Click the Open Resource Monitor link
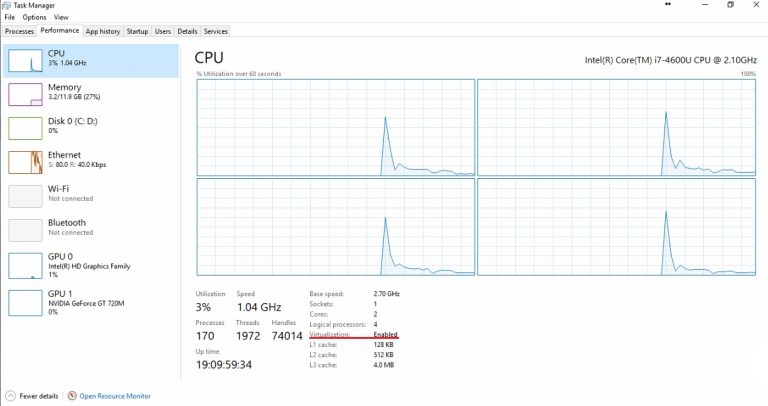This screenshot has height=406, width=768. tap(115, 396)
